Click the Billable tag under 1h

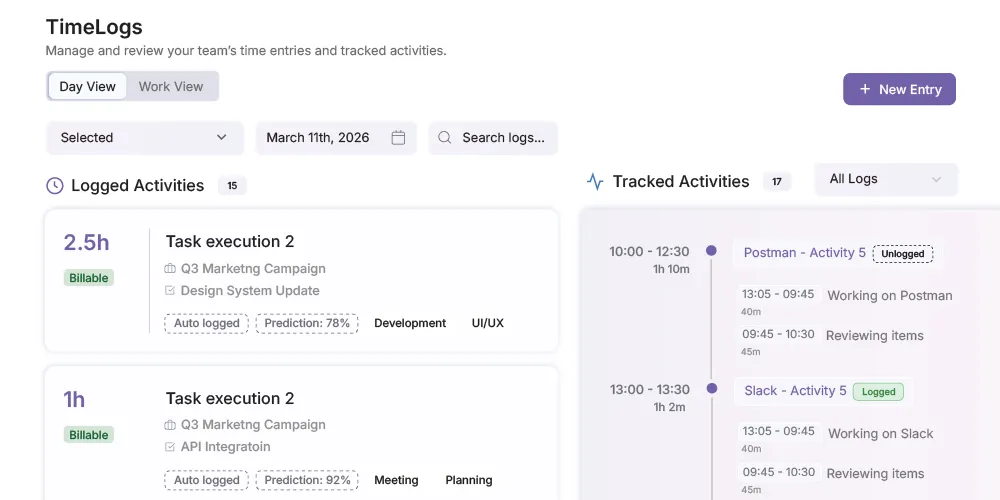89,435
